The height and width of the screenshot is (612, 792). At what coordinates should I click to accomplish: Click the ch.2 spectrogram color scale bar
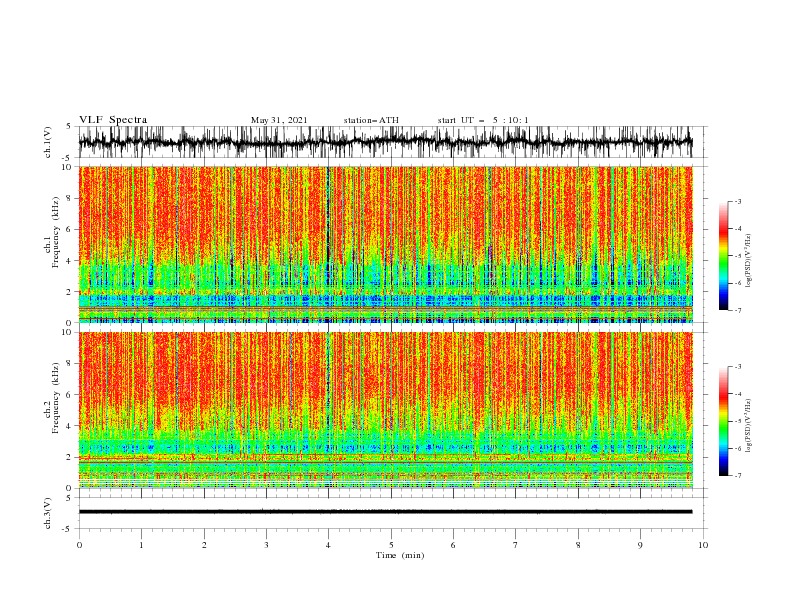click(x=724, y=421)
